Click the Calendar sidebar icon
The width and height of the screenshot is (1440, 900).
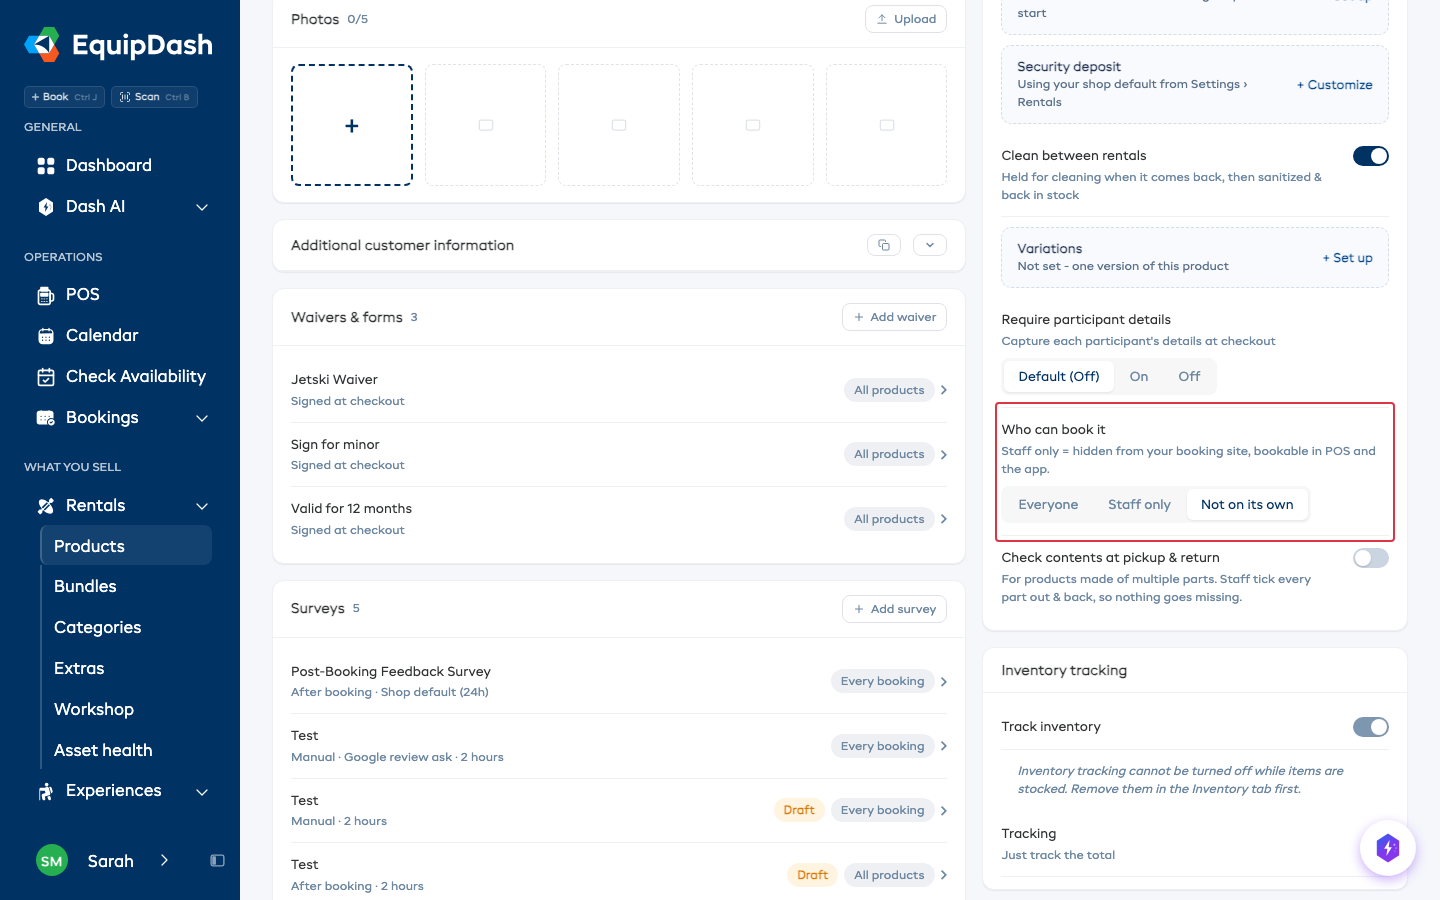(x=46, y=336)
